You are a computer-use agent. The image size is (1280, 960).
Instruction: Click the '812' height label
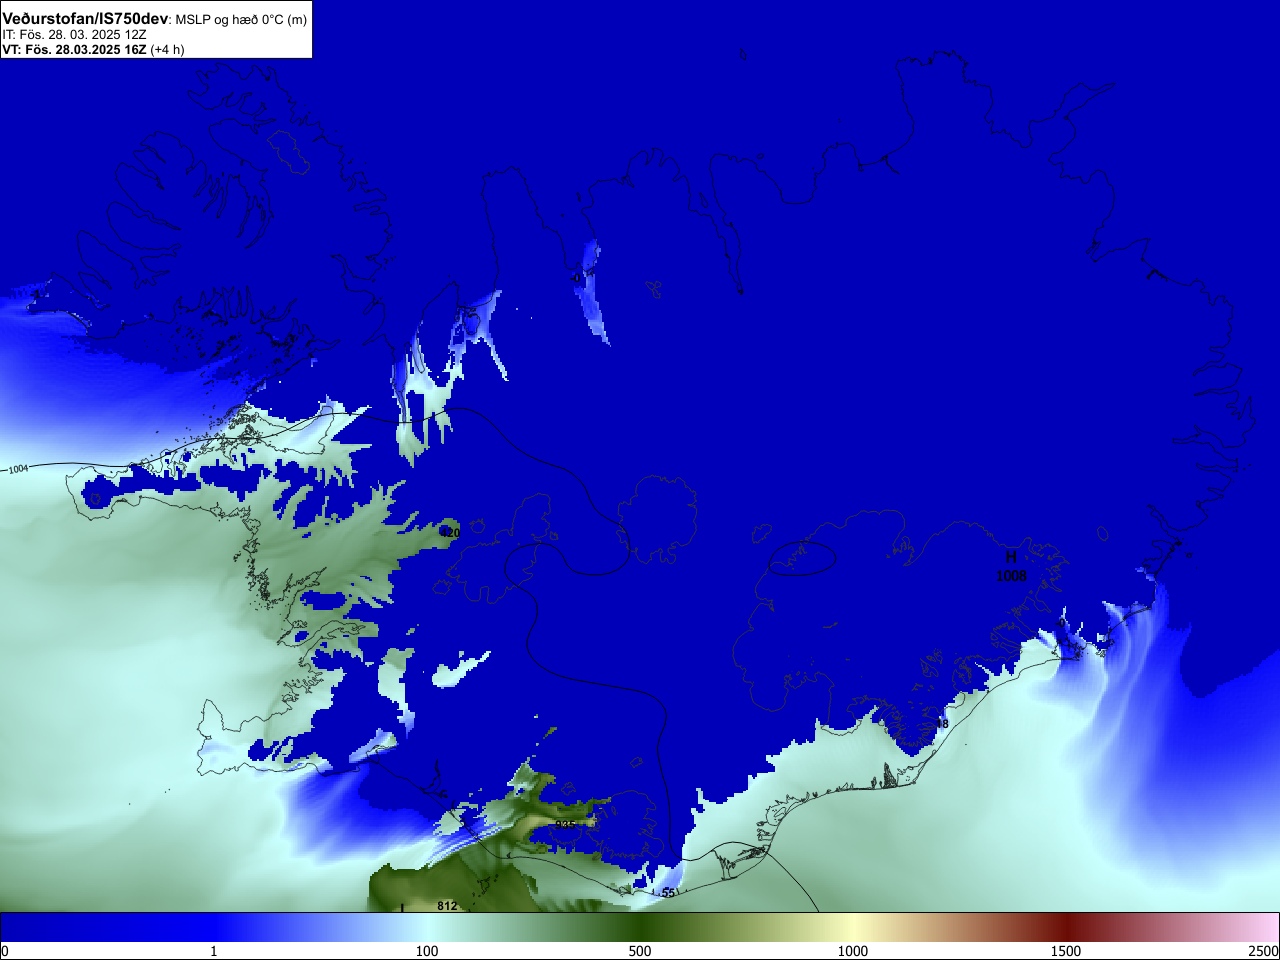pyautogui.click(x=447, y=906)
